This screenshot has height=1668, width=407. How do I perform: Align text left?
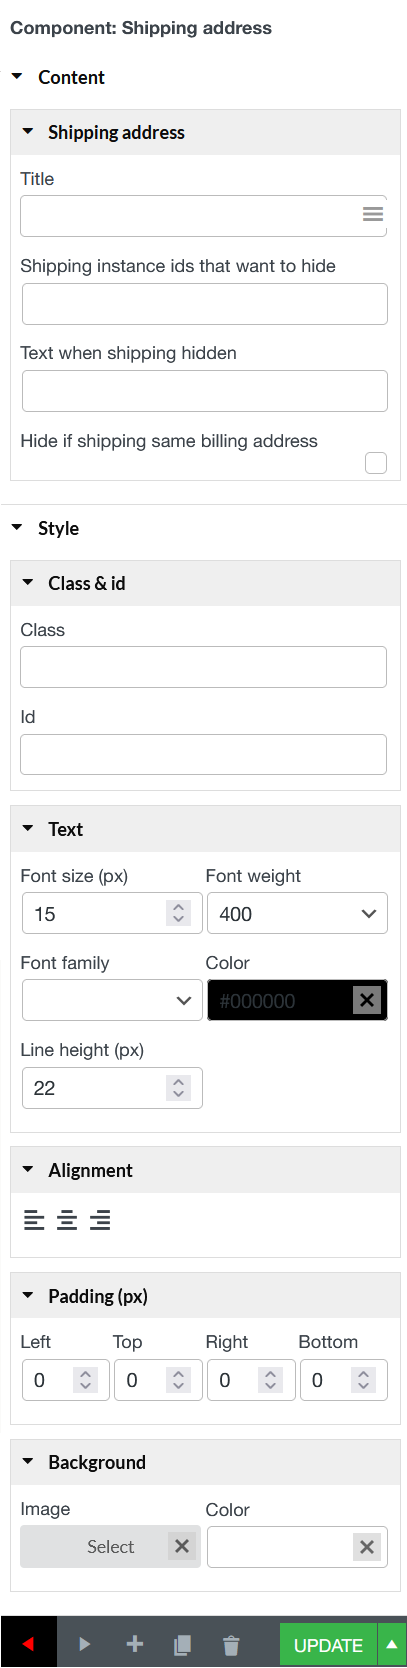[x=34, y=1220]
